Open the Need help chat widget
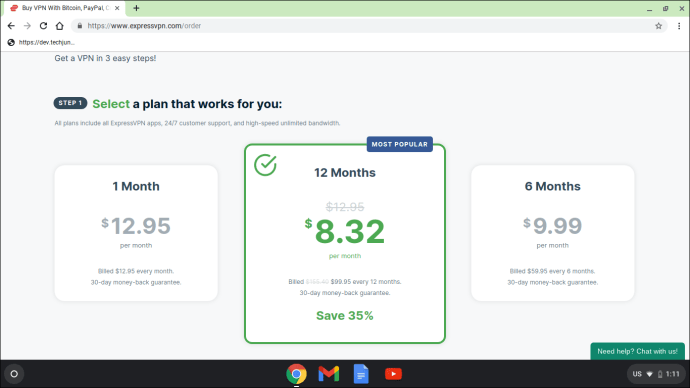Viewport: 690px width, 388px height. [637, 351]
